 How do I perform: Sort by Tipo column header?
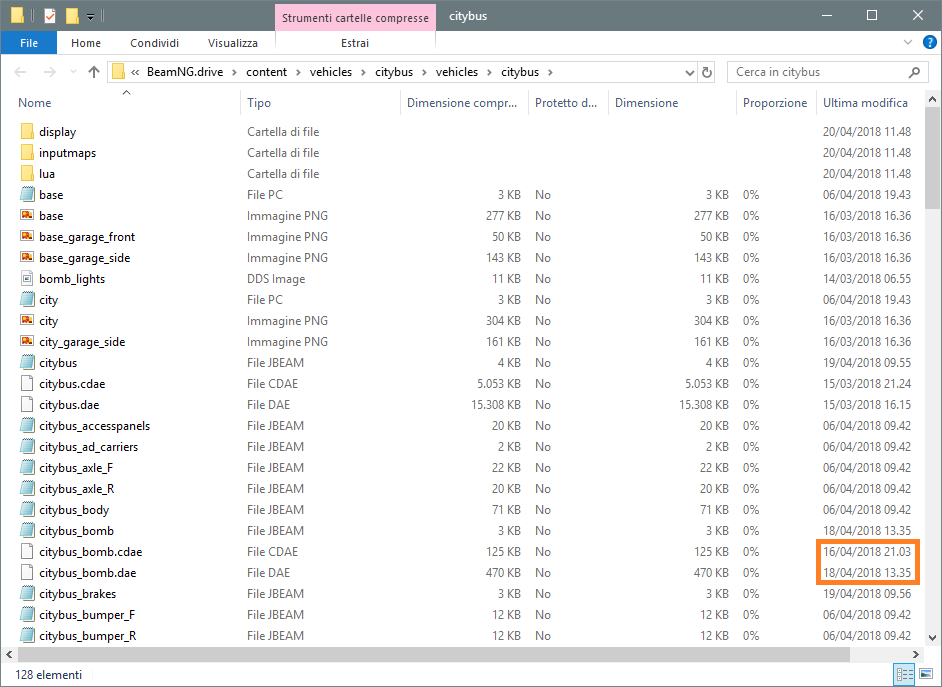(x=320, y=103)
